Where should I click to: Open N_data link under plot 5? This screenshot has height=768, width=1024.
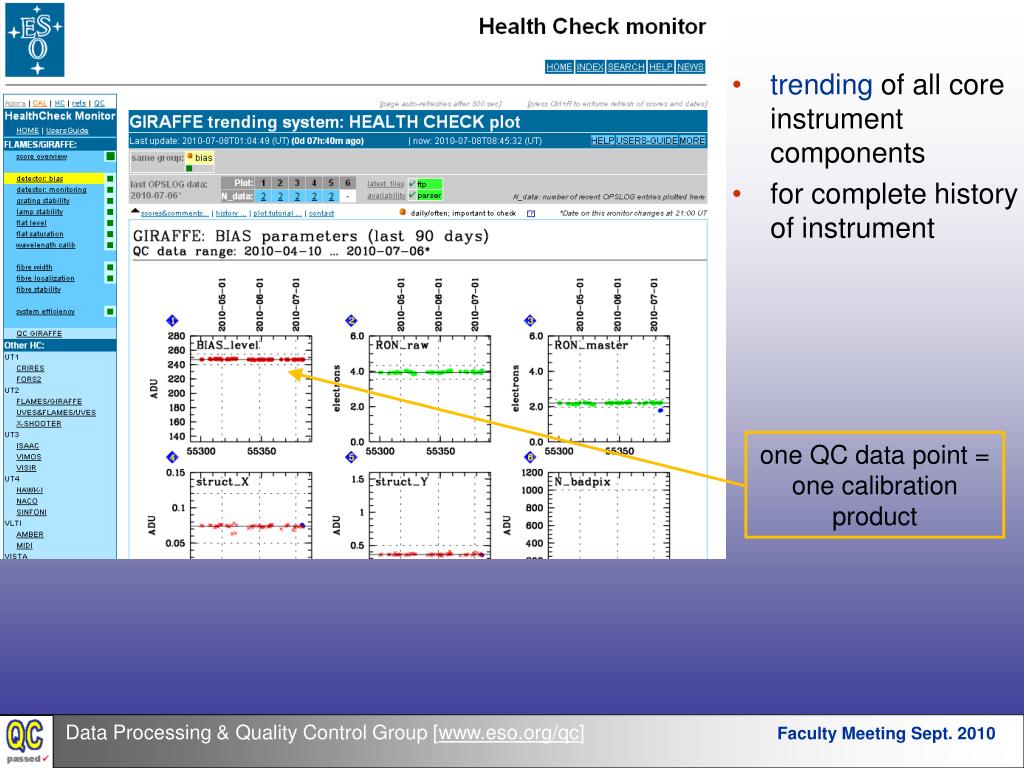pyautogui.click(x=330, y=197)
